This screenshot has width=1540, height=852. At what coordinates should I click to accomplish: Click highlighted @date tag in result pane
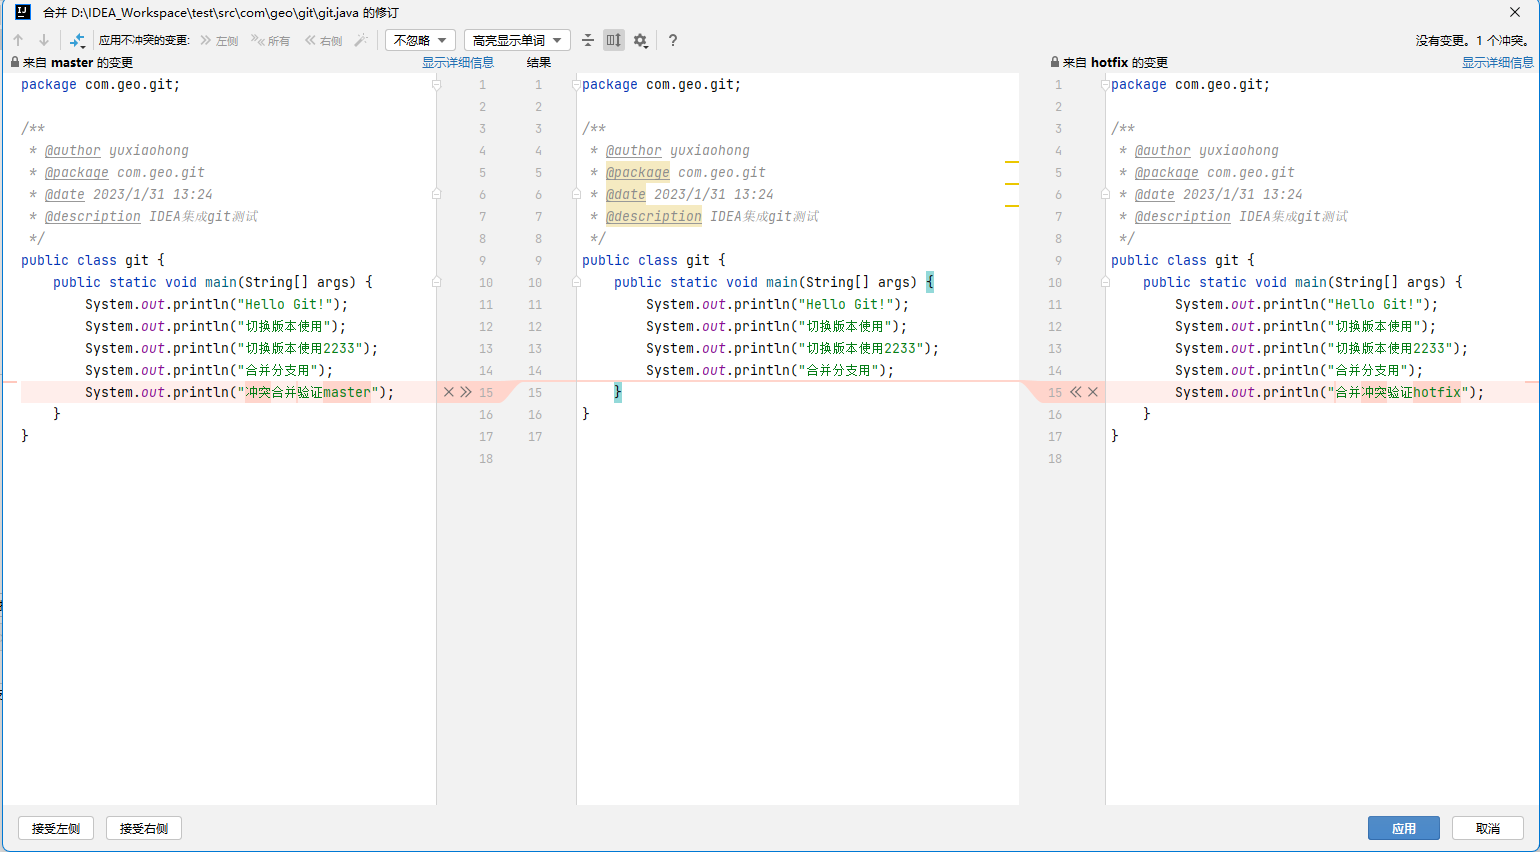click(x=626, y=194)
